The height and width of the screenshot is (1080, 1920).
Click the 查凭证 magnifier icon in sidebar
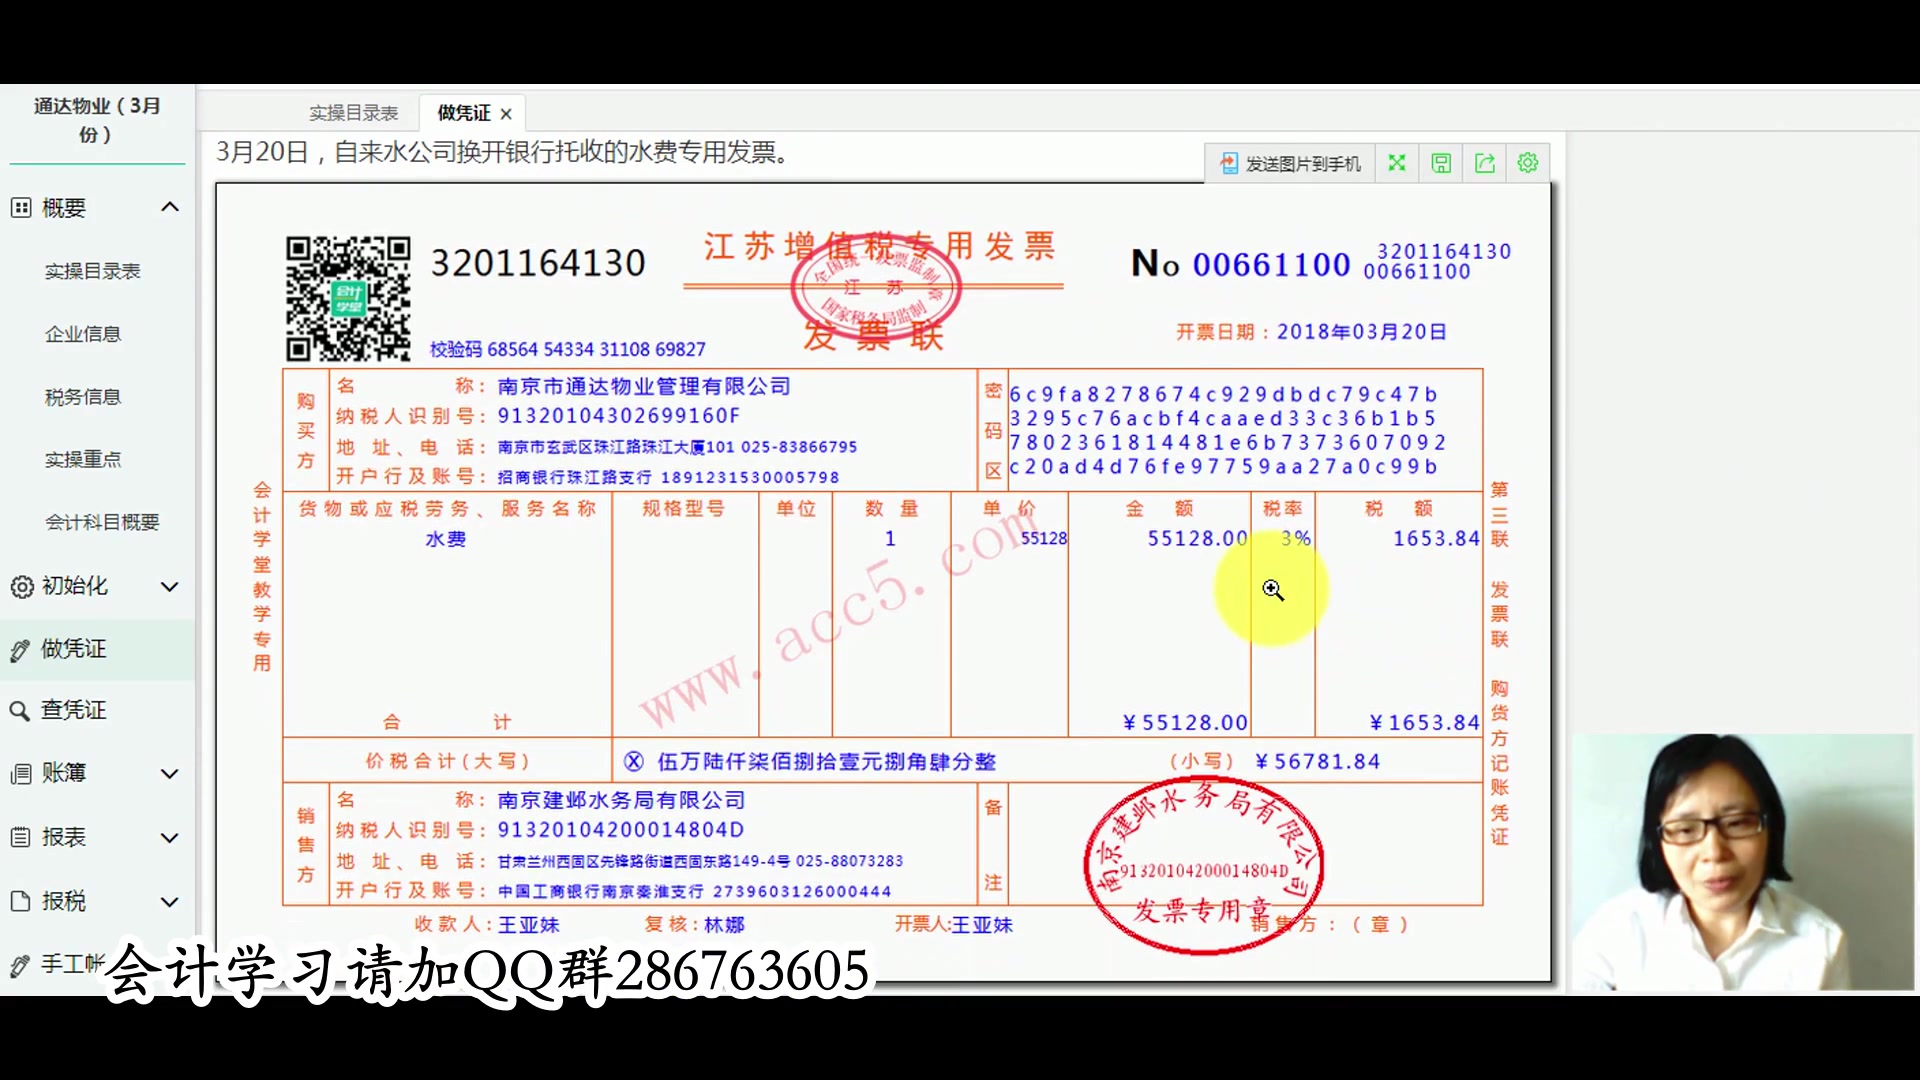[x=20, y=711]
